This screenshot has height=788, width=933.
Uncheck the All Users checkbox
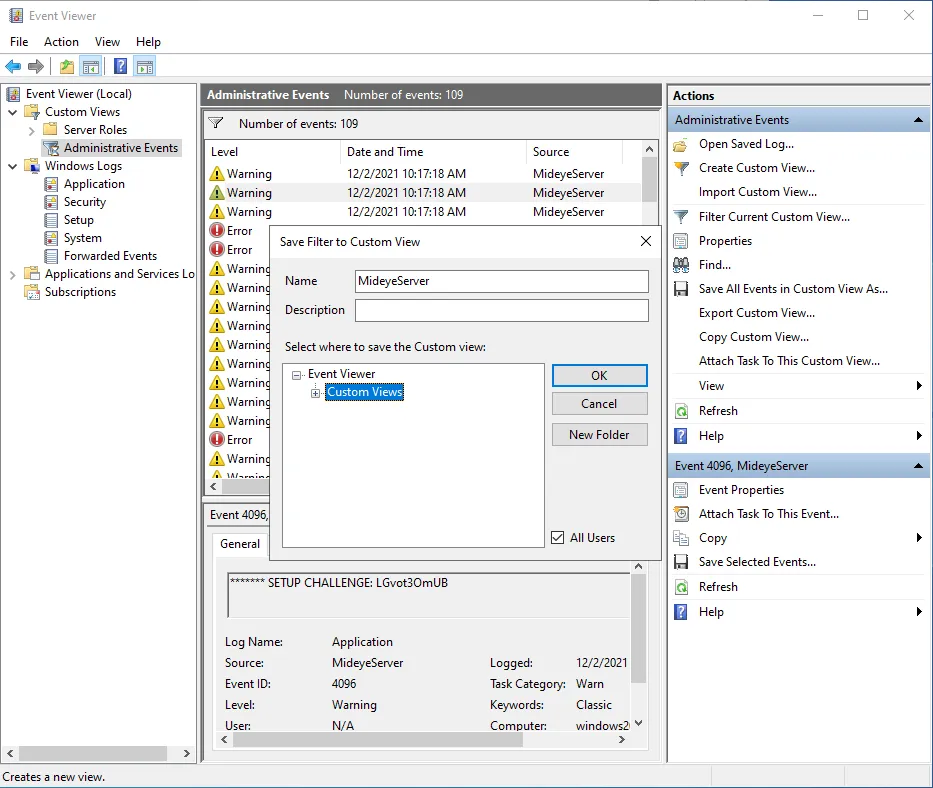pos(557,537)
